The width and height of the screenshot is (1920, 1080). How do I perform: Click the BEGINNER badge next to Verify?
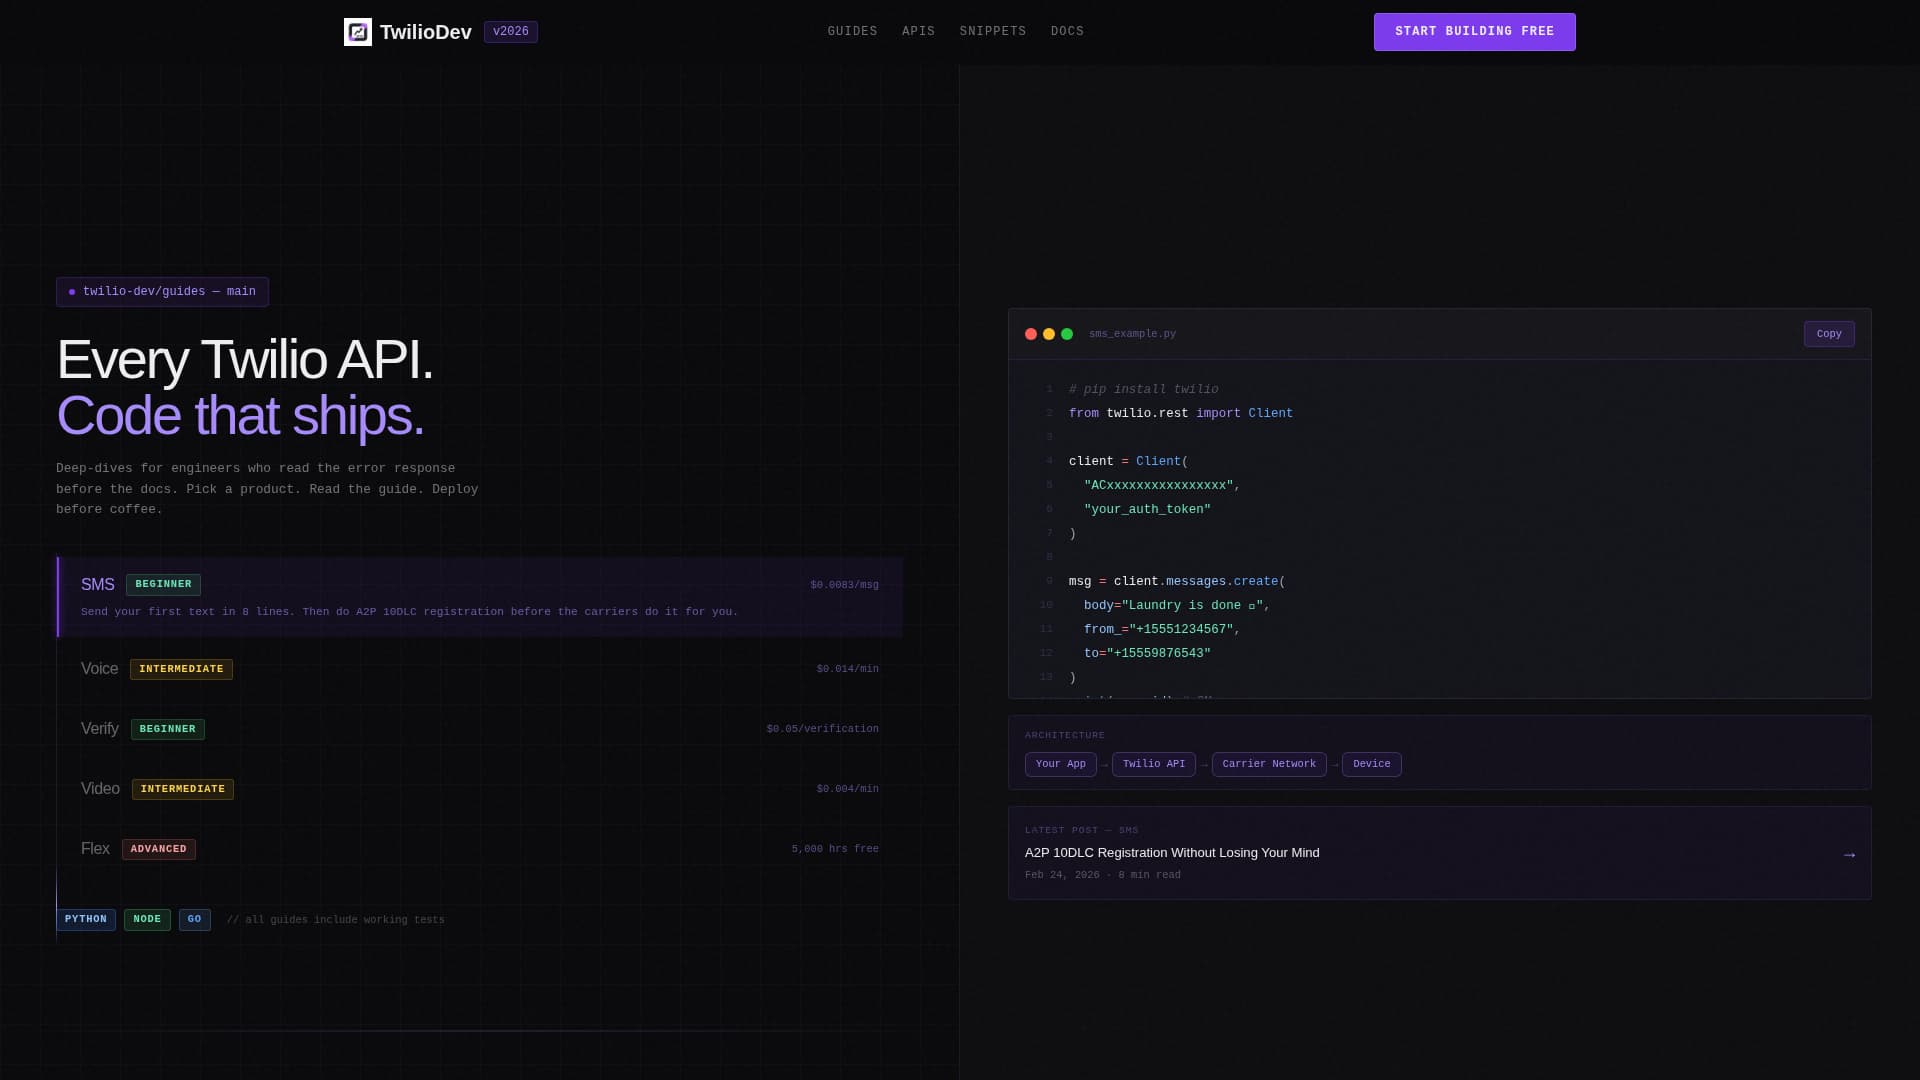tap(168, 729)
